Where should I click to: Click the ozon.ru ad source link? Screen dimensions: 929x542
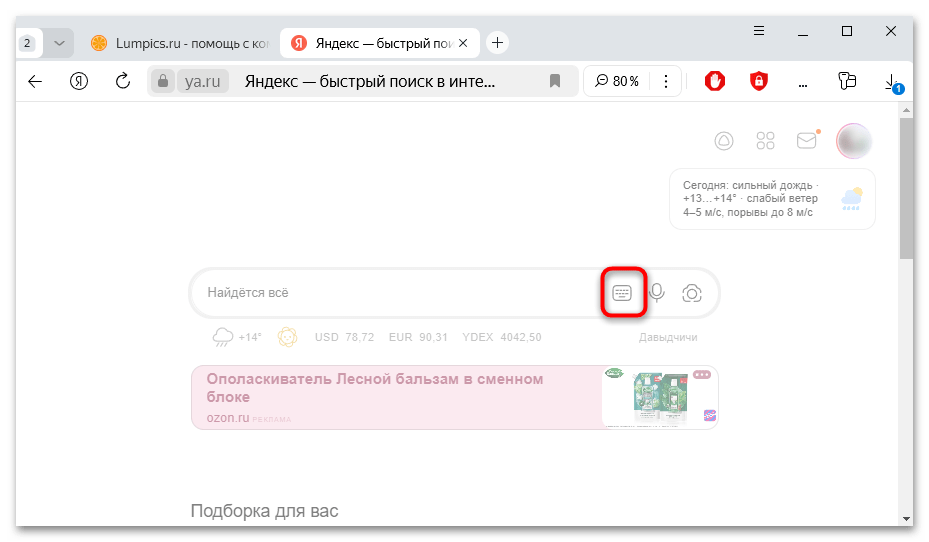(228, 418)
